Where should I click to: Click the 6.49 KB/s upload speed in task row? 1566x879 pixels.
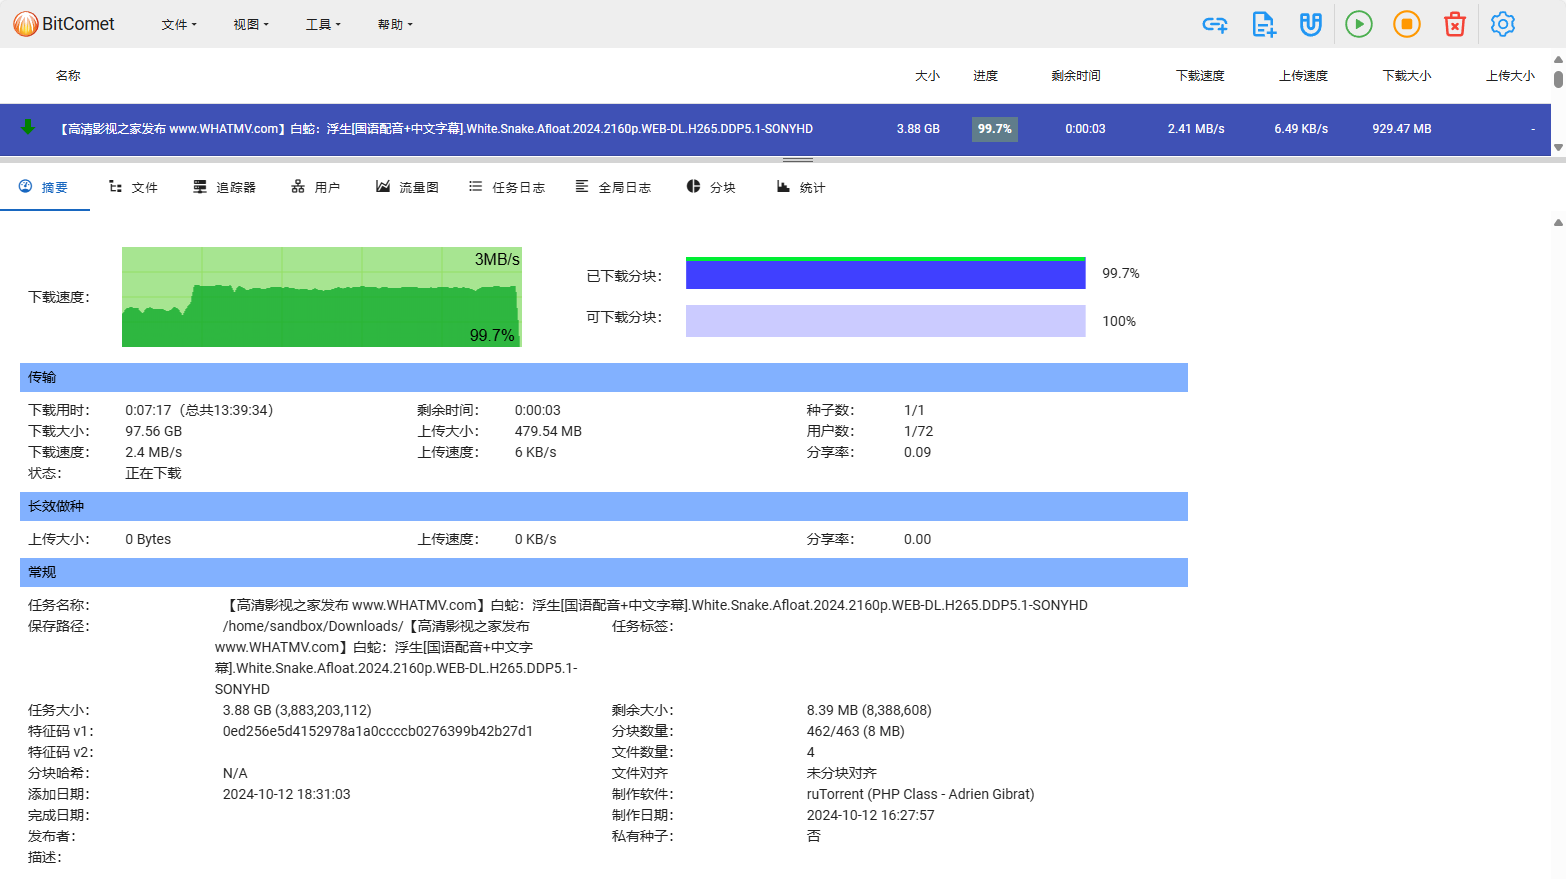pos(1301,129)
